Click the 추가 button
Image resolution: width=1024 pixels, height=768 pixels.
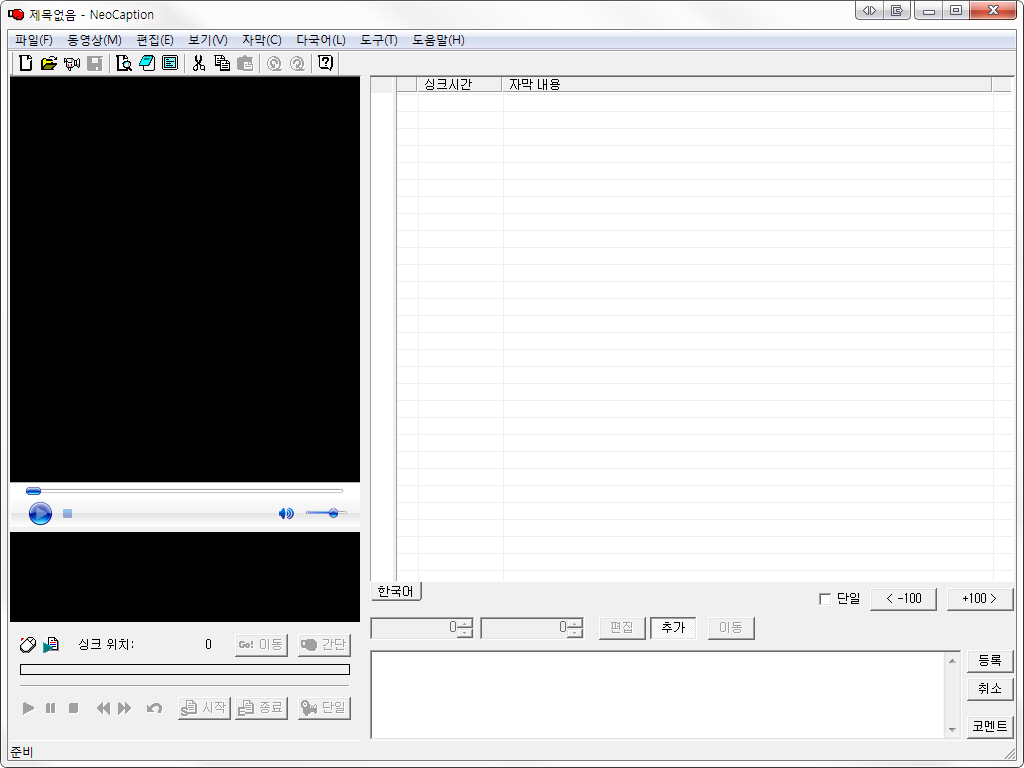click(673, 628)
